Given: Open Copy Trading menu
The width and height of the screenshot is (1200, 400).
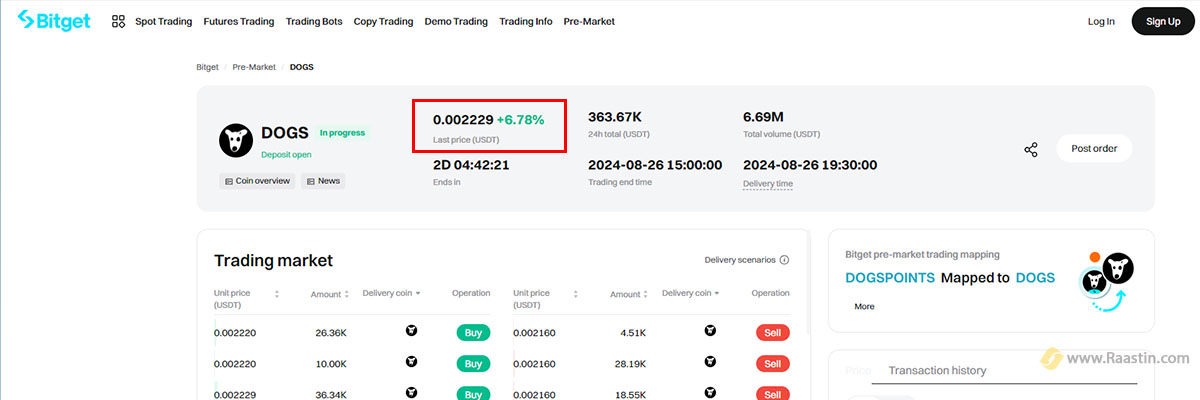Looking at the screenshot, I should pos(383,21).
